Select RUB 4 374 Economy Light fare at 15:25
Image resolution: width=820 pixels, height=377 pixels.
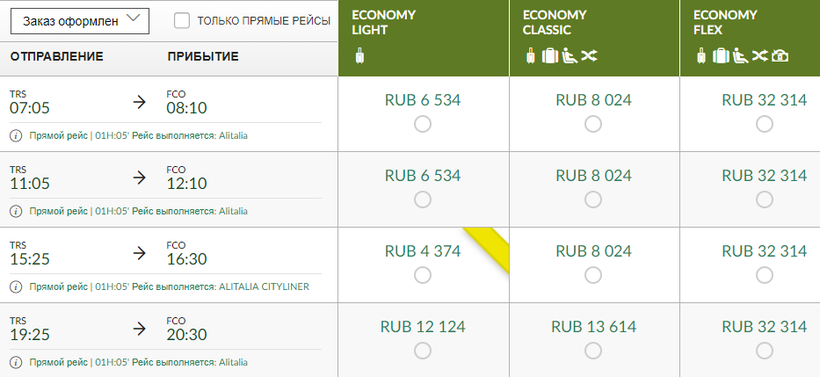[423, 275]
